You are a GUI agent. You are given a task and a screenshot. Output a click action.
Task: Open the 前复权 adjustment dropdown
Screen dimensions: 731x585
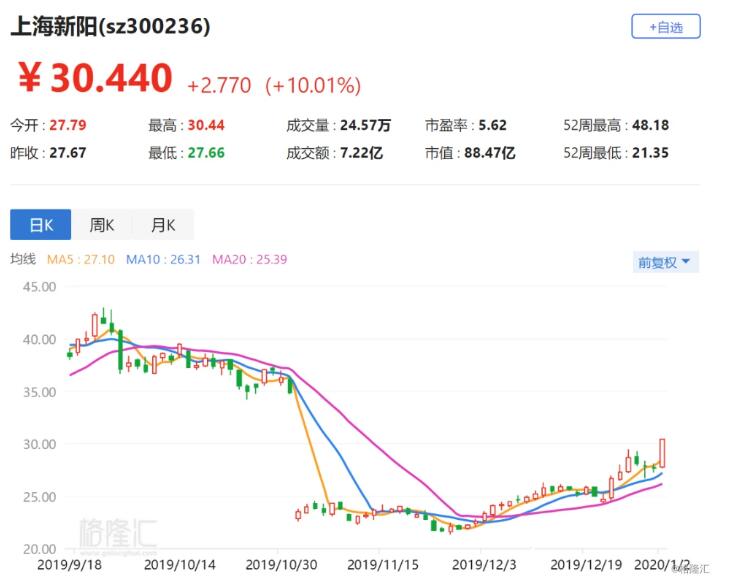667,262
